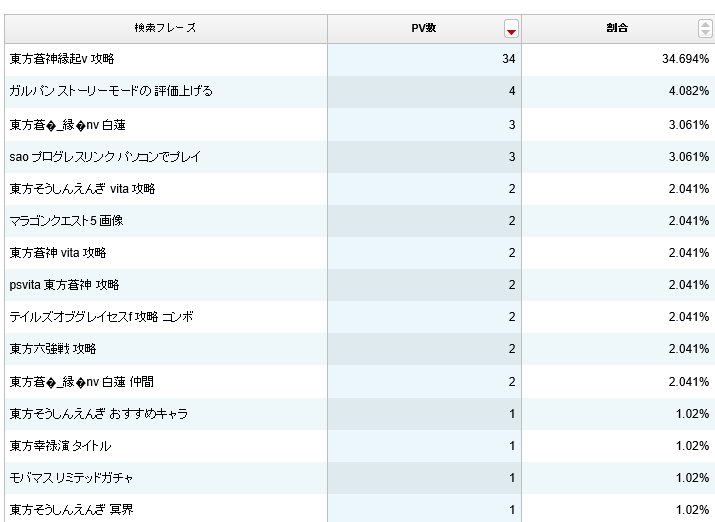Viewport: 715px width, 522px height.
Task: Select search phrase 東方蒼神縁起v 攻略
Action: coord(62,59)
